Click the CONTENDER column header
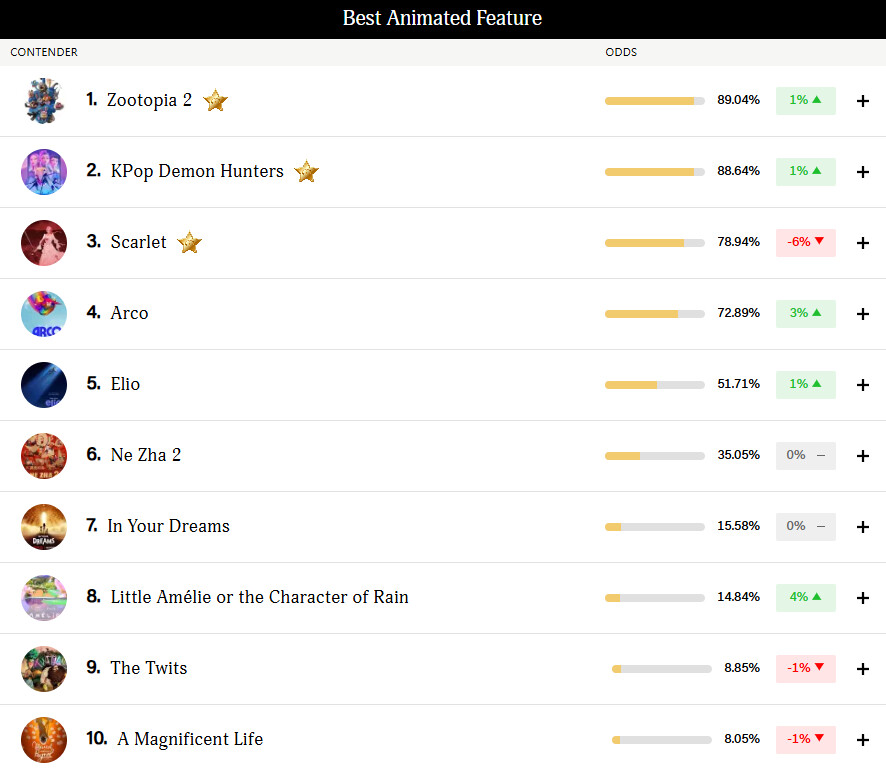886x774 pixels. [x=44, y=52]
